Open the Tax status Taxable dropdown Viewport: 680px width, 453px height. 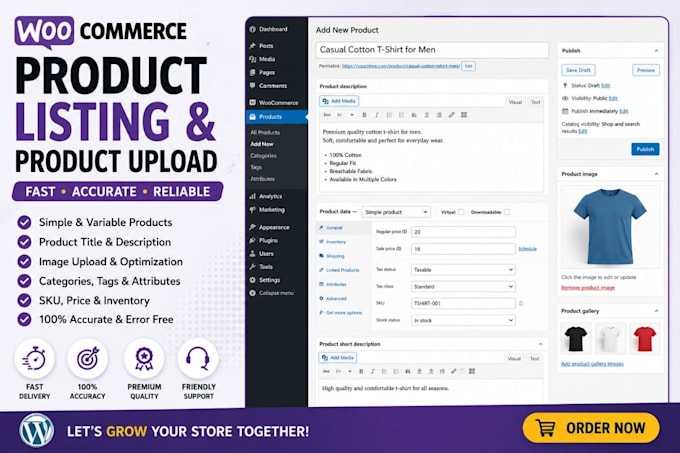pos(463,270)
